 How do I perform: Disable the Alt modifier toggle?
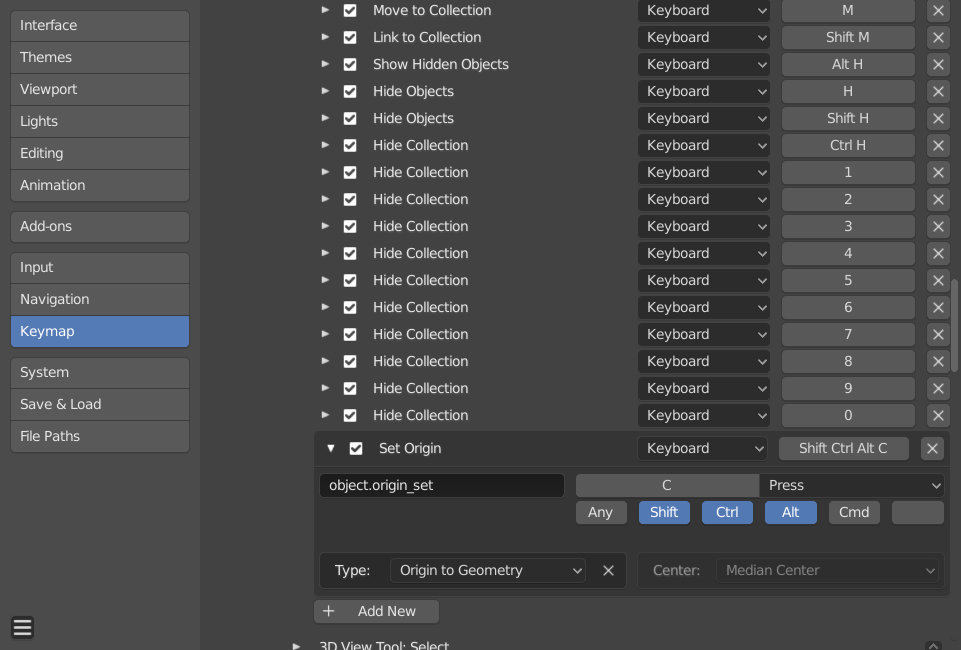point(790,512)
